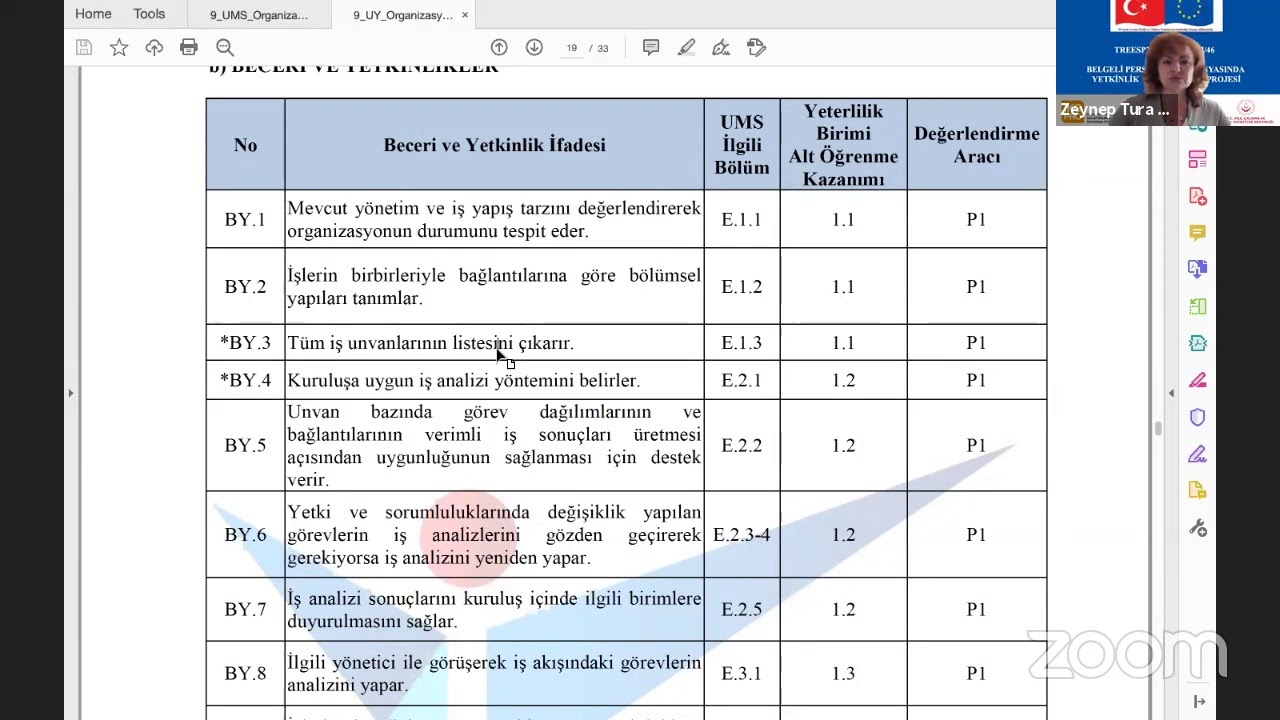Click the page number field showing 19
The image size is (1280, 720).
click(572, 47)
